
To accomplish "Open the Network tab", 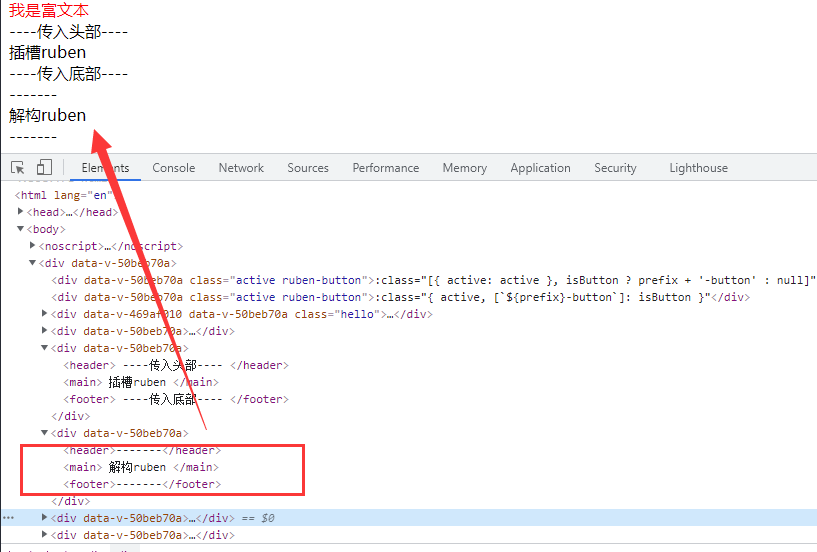I will 241,168.
